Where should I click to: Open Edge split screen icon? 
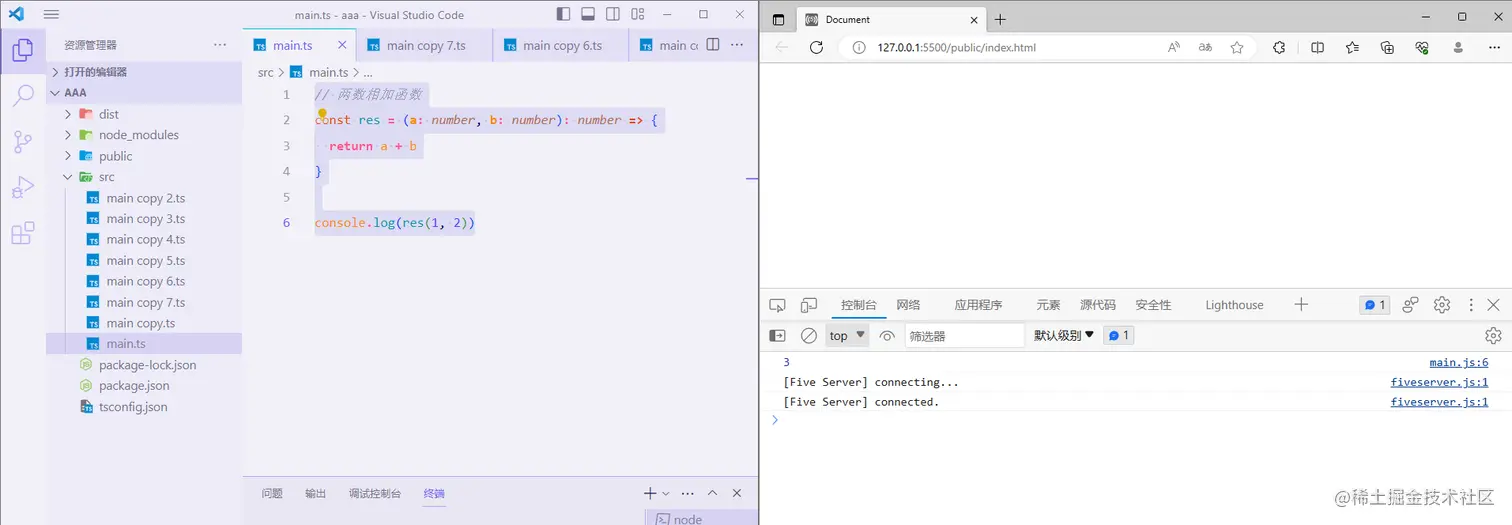click(1318, 47)
